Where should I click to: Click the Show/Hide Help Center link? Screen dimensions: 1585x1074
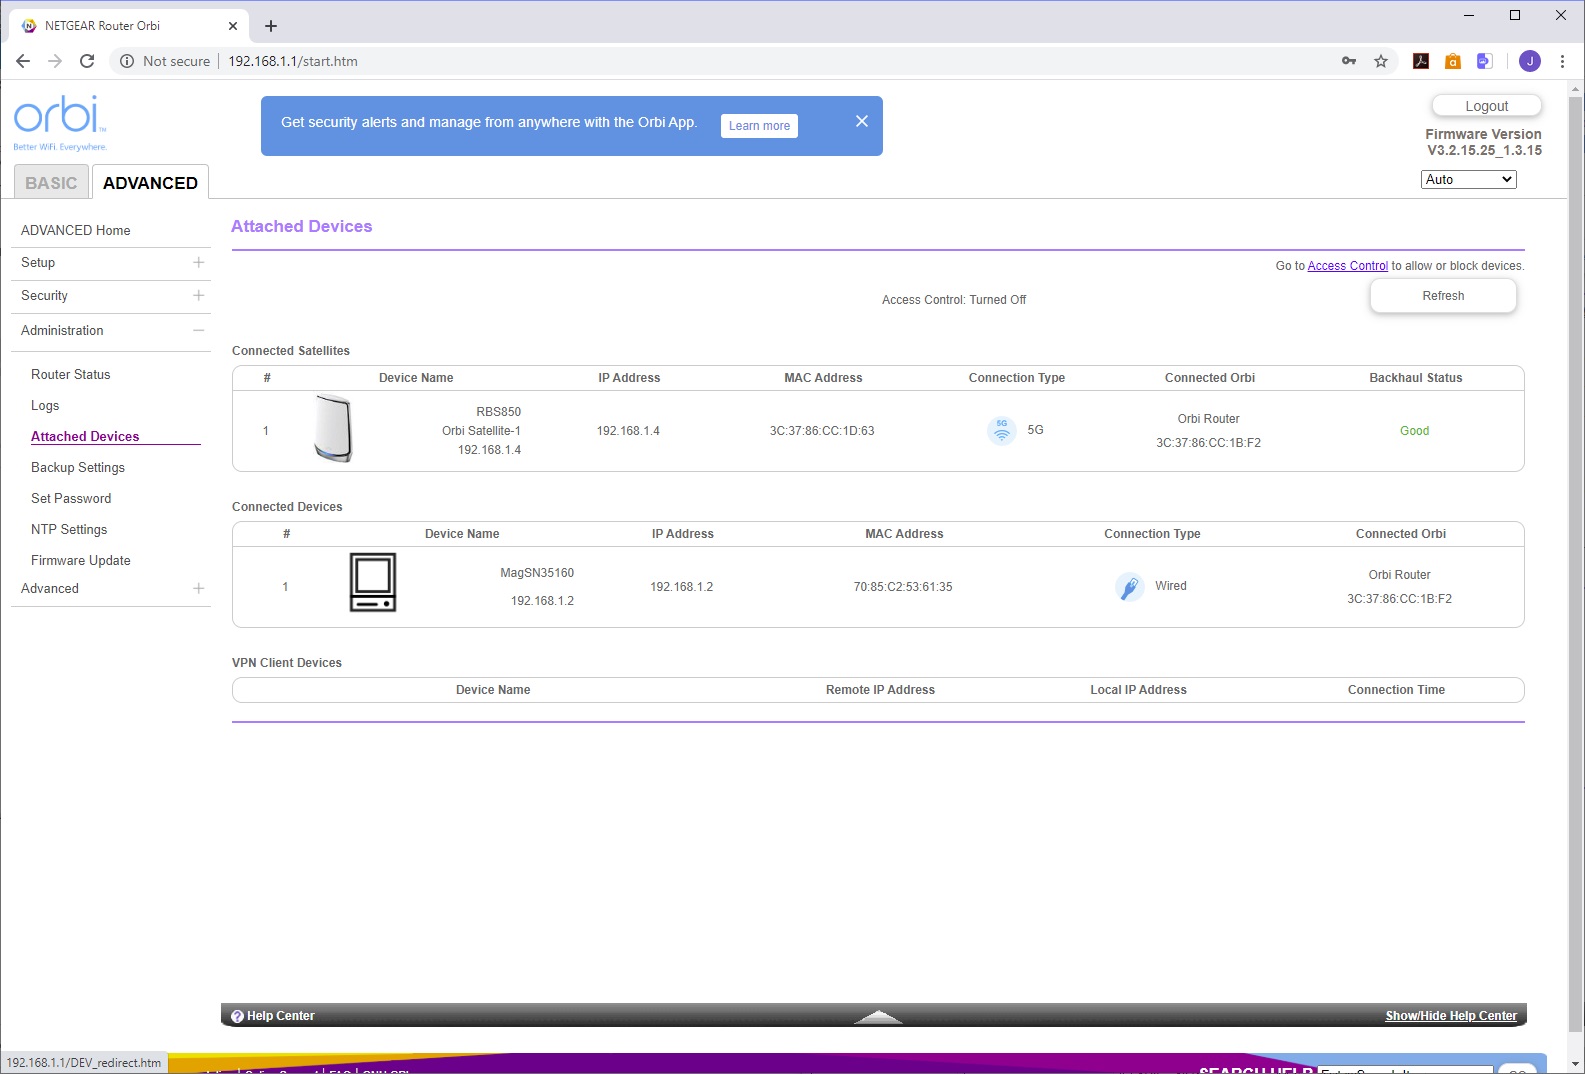[1450, 1016]
